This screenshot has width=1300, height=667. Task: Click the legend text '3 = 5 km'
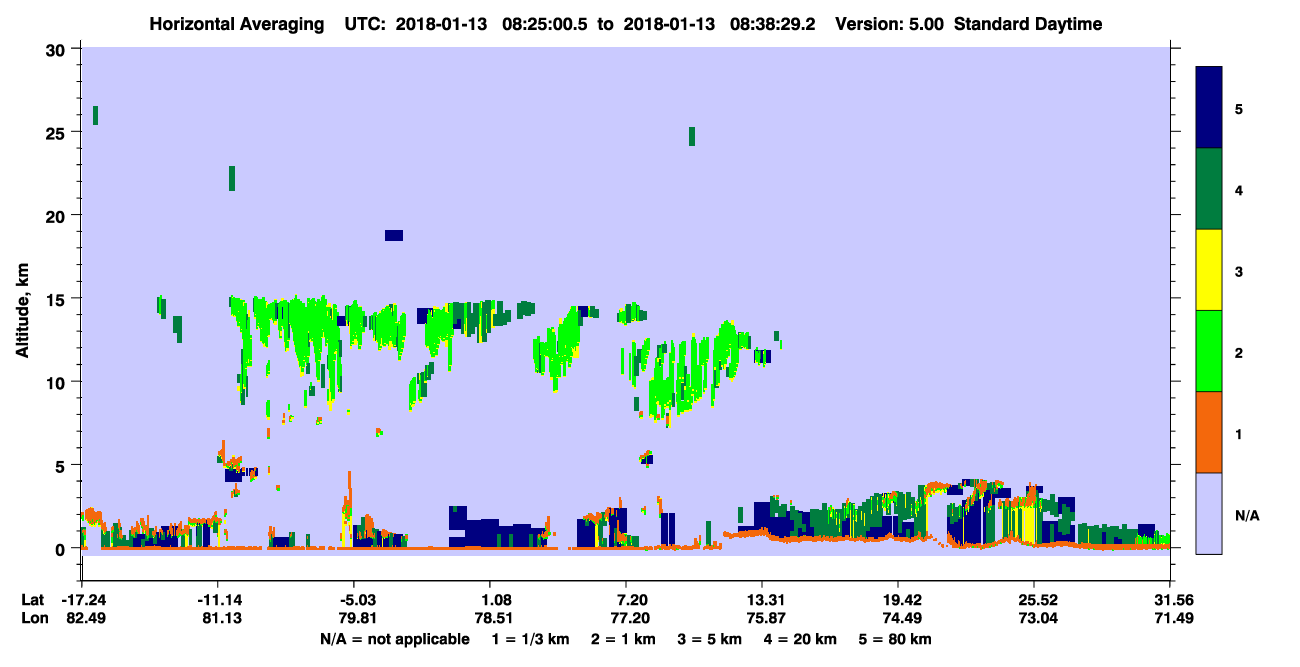(709, 639)
